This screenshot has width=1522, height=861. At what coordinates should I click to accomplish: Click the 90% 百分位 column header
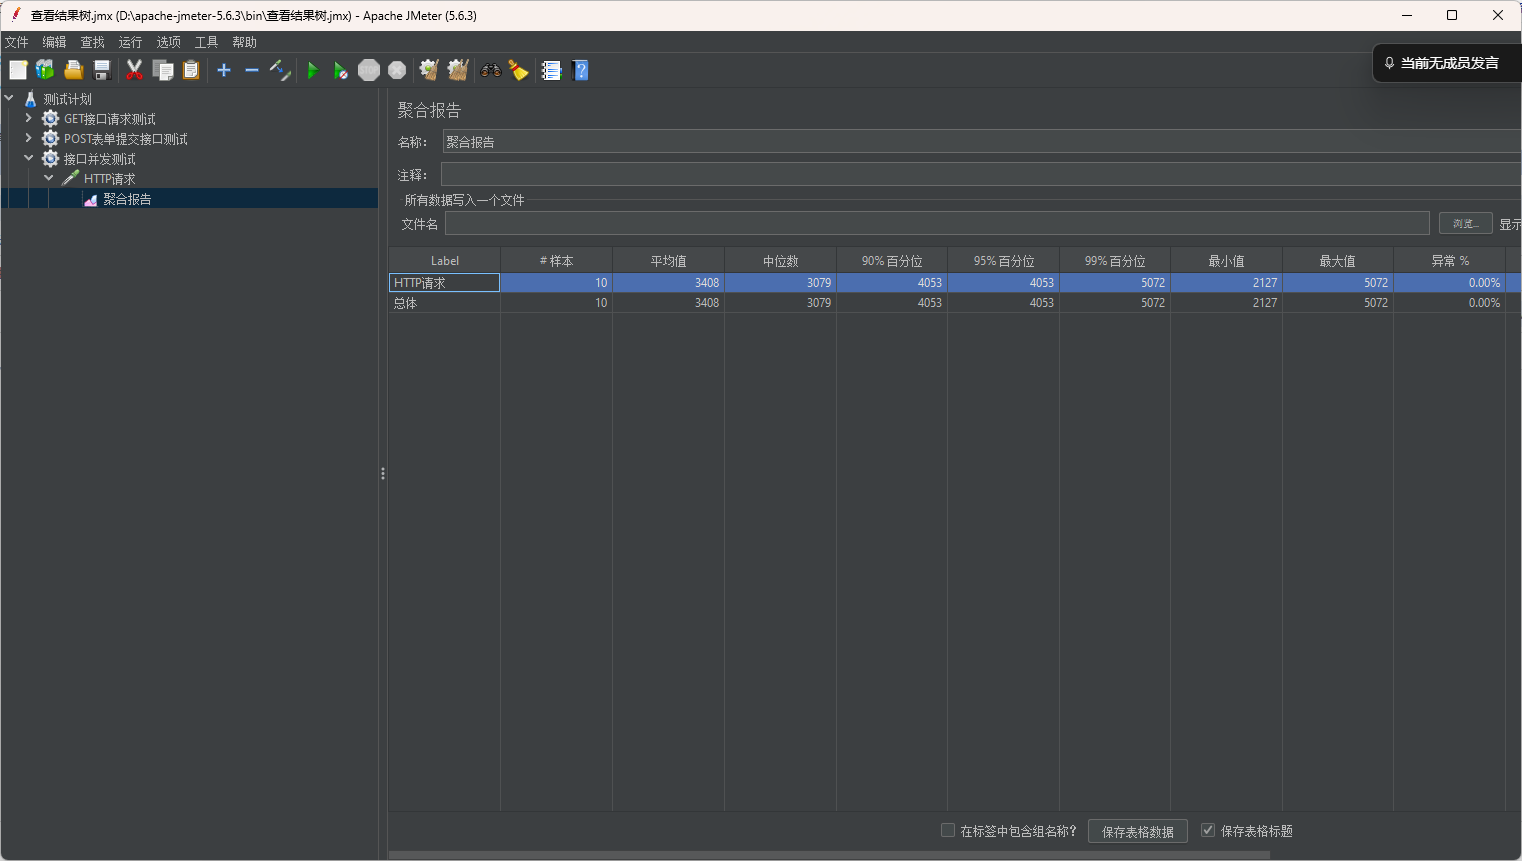coord(892,261)
